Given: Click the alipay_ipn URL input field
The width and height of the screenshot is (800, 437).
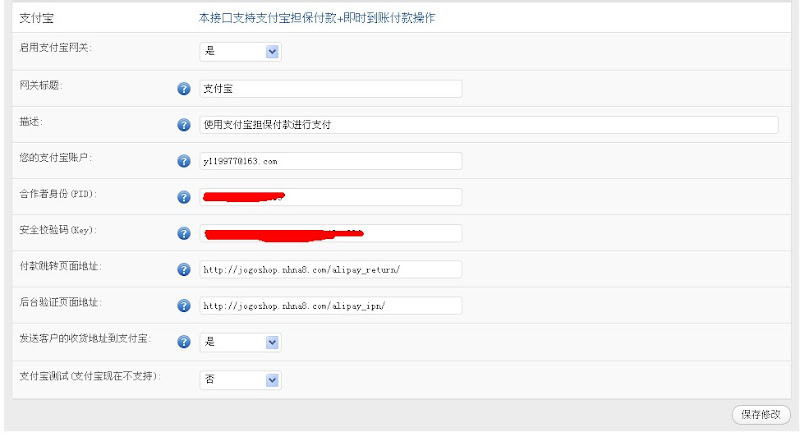Looking at the screenshot, I should 331,306.
